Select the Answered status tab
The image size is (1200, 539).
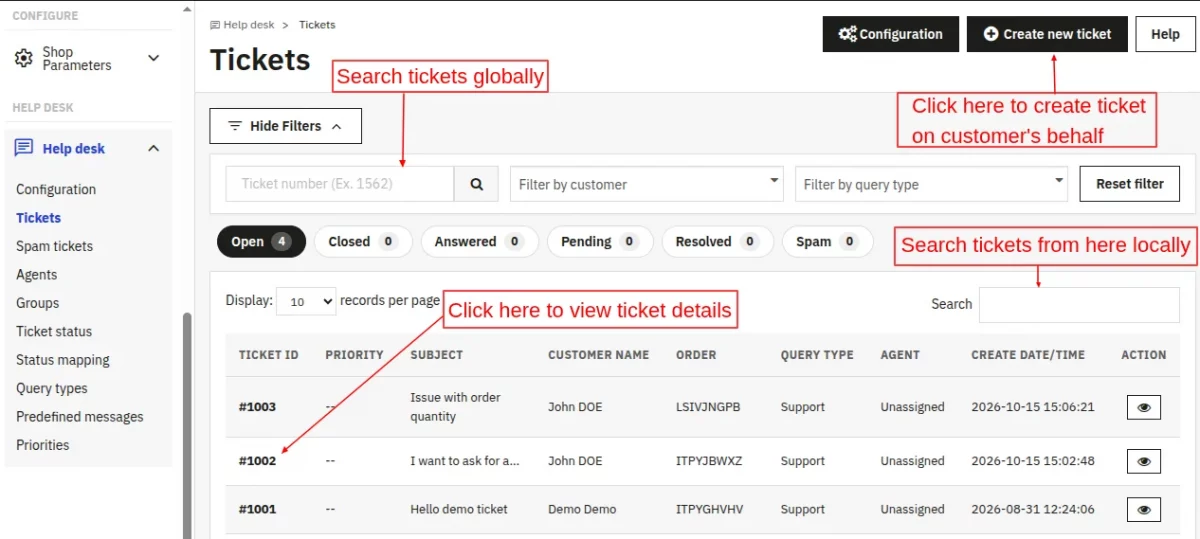point(479,241)
